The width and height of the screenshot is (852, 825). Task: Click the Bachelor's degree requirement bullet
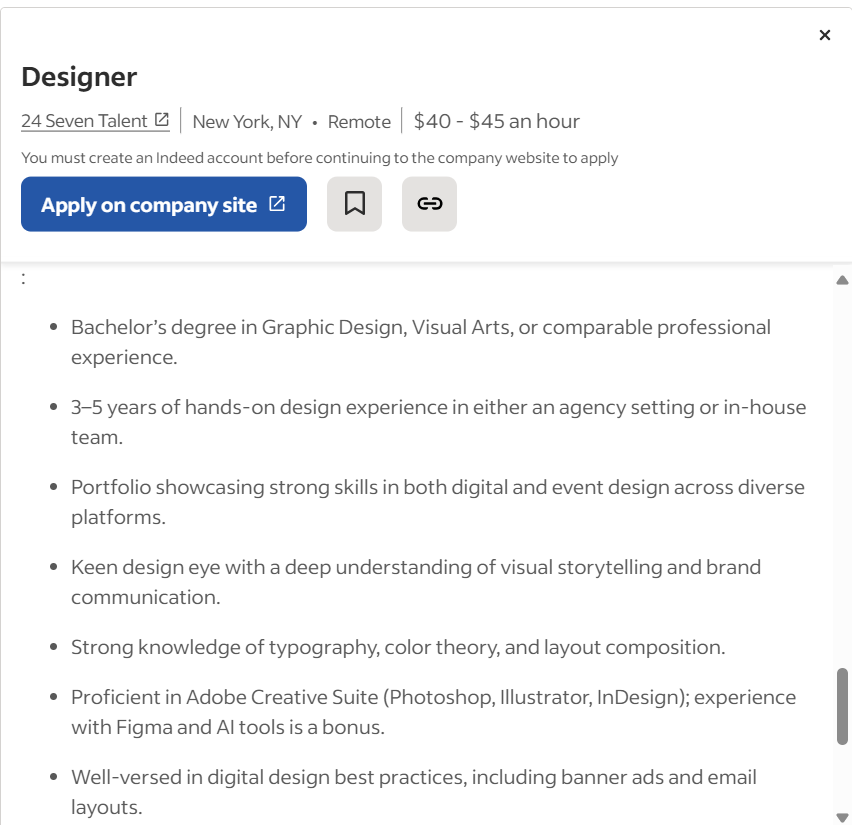420,341
